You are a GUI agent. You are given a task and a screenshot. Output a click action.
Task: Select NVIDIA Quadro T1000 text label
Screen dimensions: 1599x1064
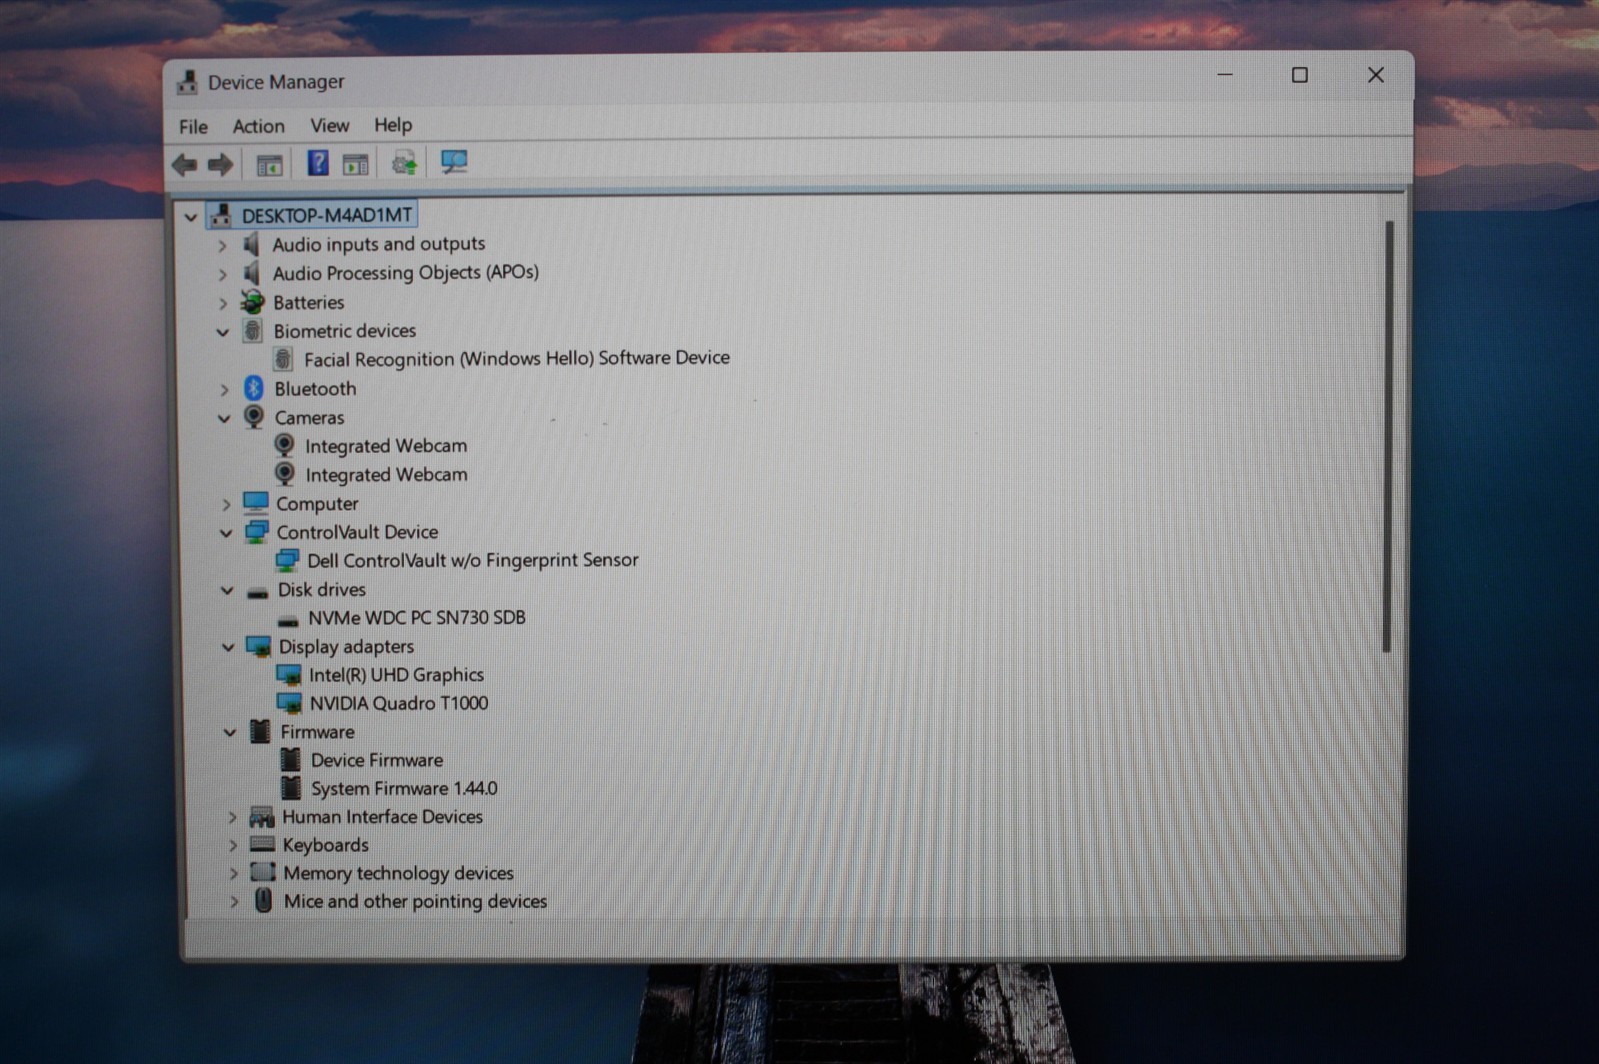398,703
